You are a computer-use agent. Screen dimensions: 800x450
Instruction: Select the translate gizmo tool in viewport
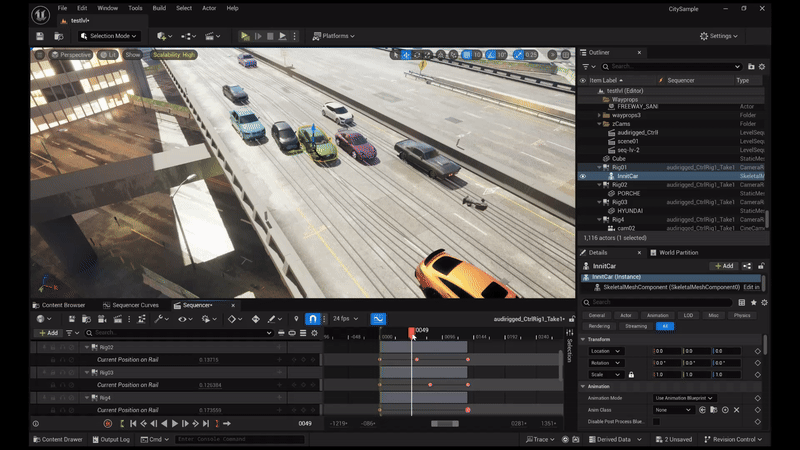406,55
